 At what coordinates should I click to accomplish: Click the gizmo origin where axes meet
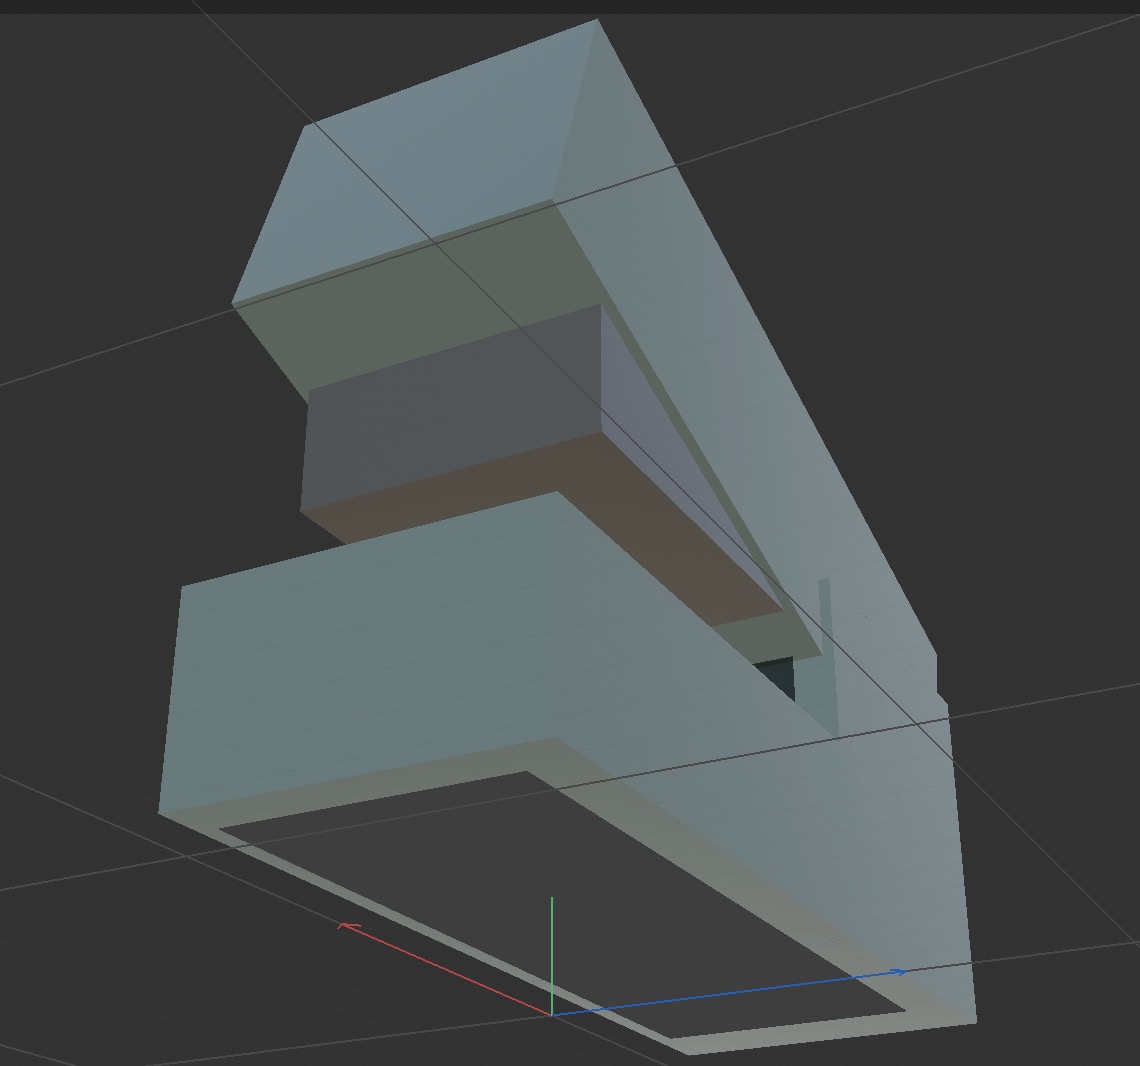point(551,1014)
